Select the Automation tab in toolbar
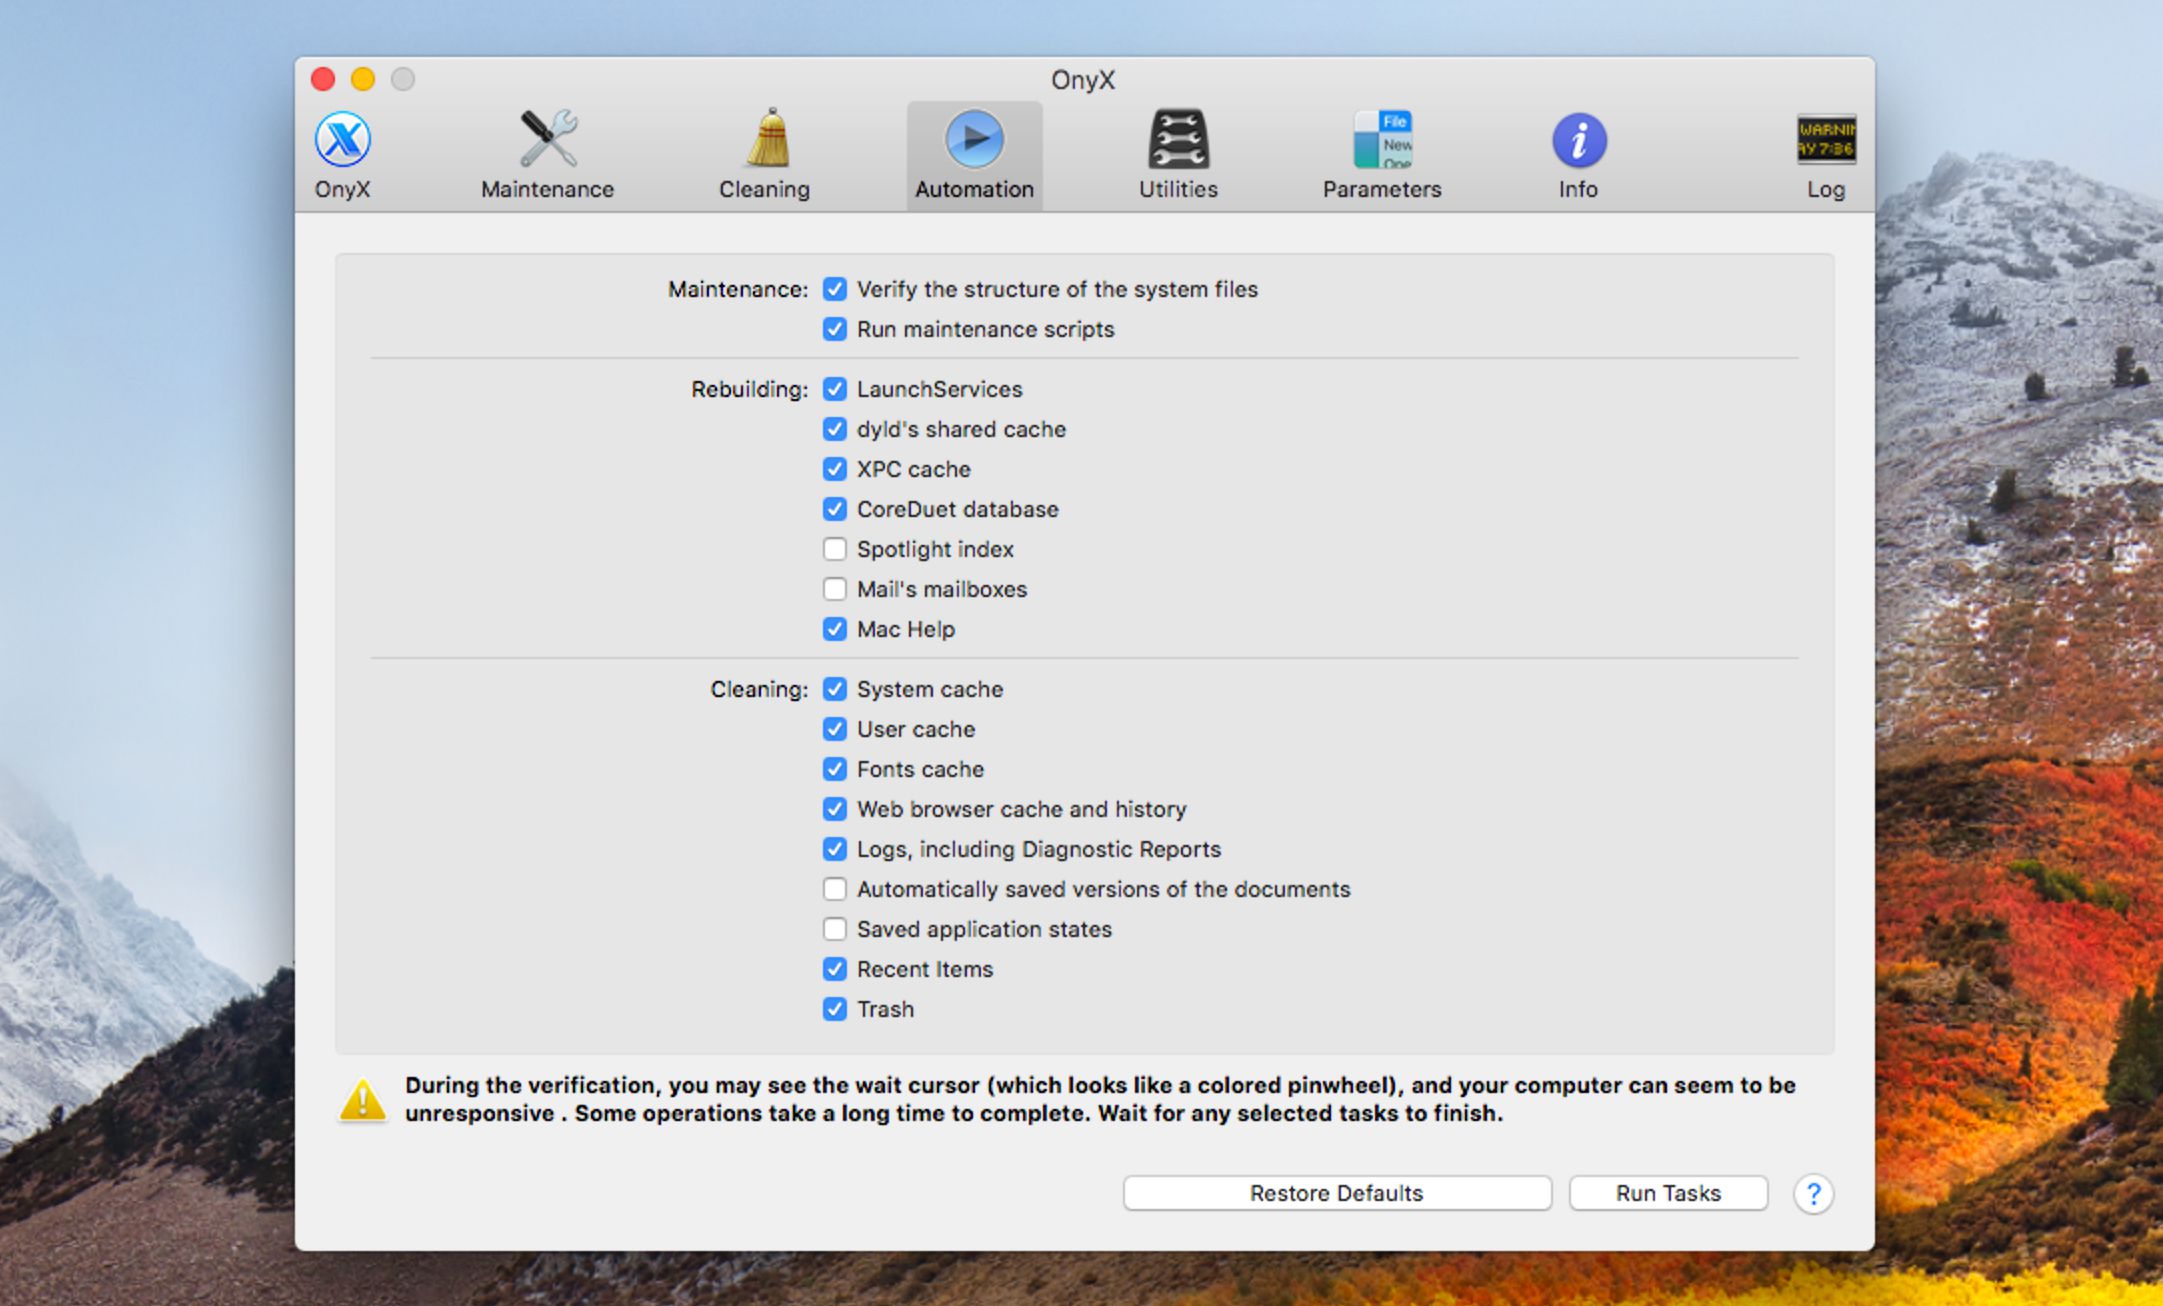Screen dimensions: 2163x1306 tap(972, 150)
